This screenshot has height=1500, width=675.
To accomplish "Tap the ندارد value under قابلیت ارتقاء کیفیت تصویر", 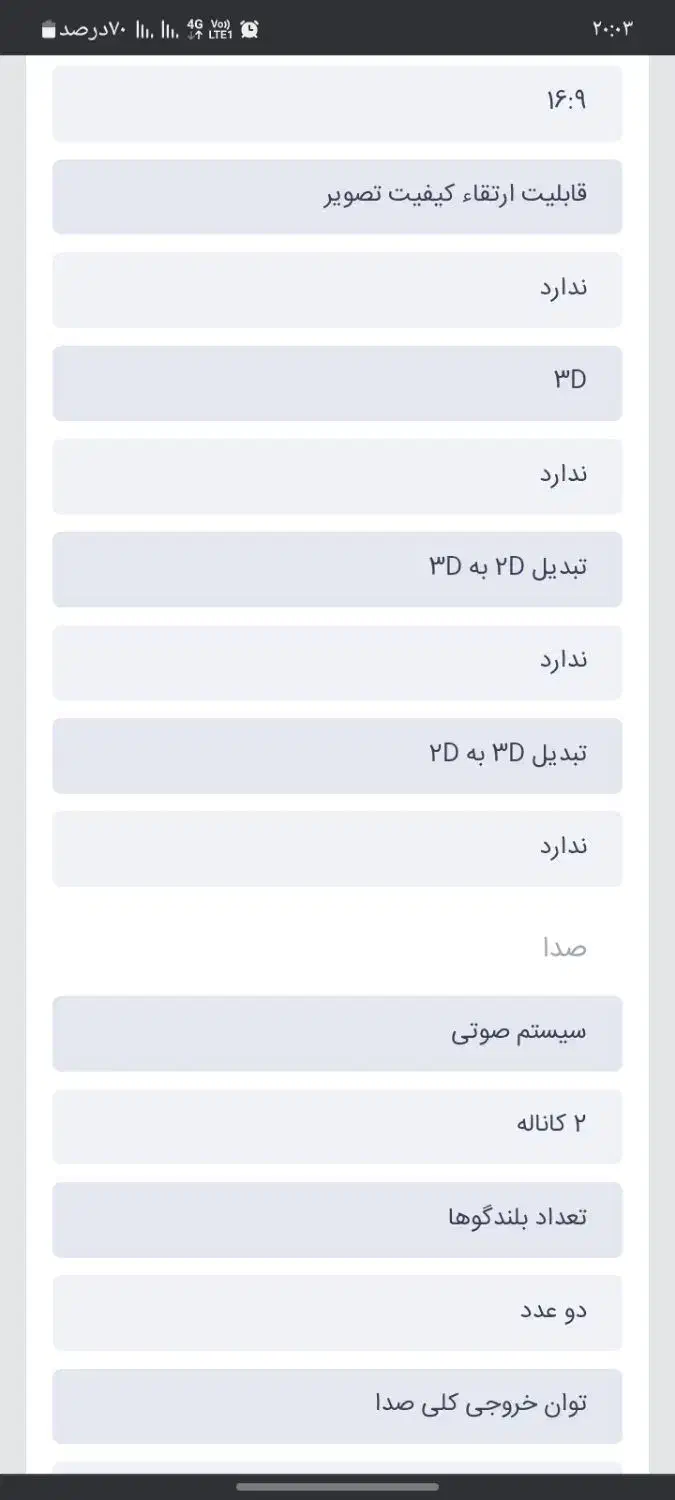I will (x=337, y=289).
